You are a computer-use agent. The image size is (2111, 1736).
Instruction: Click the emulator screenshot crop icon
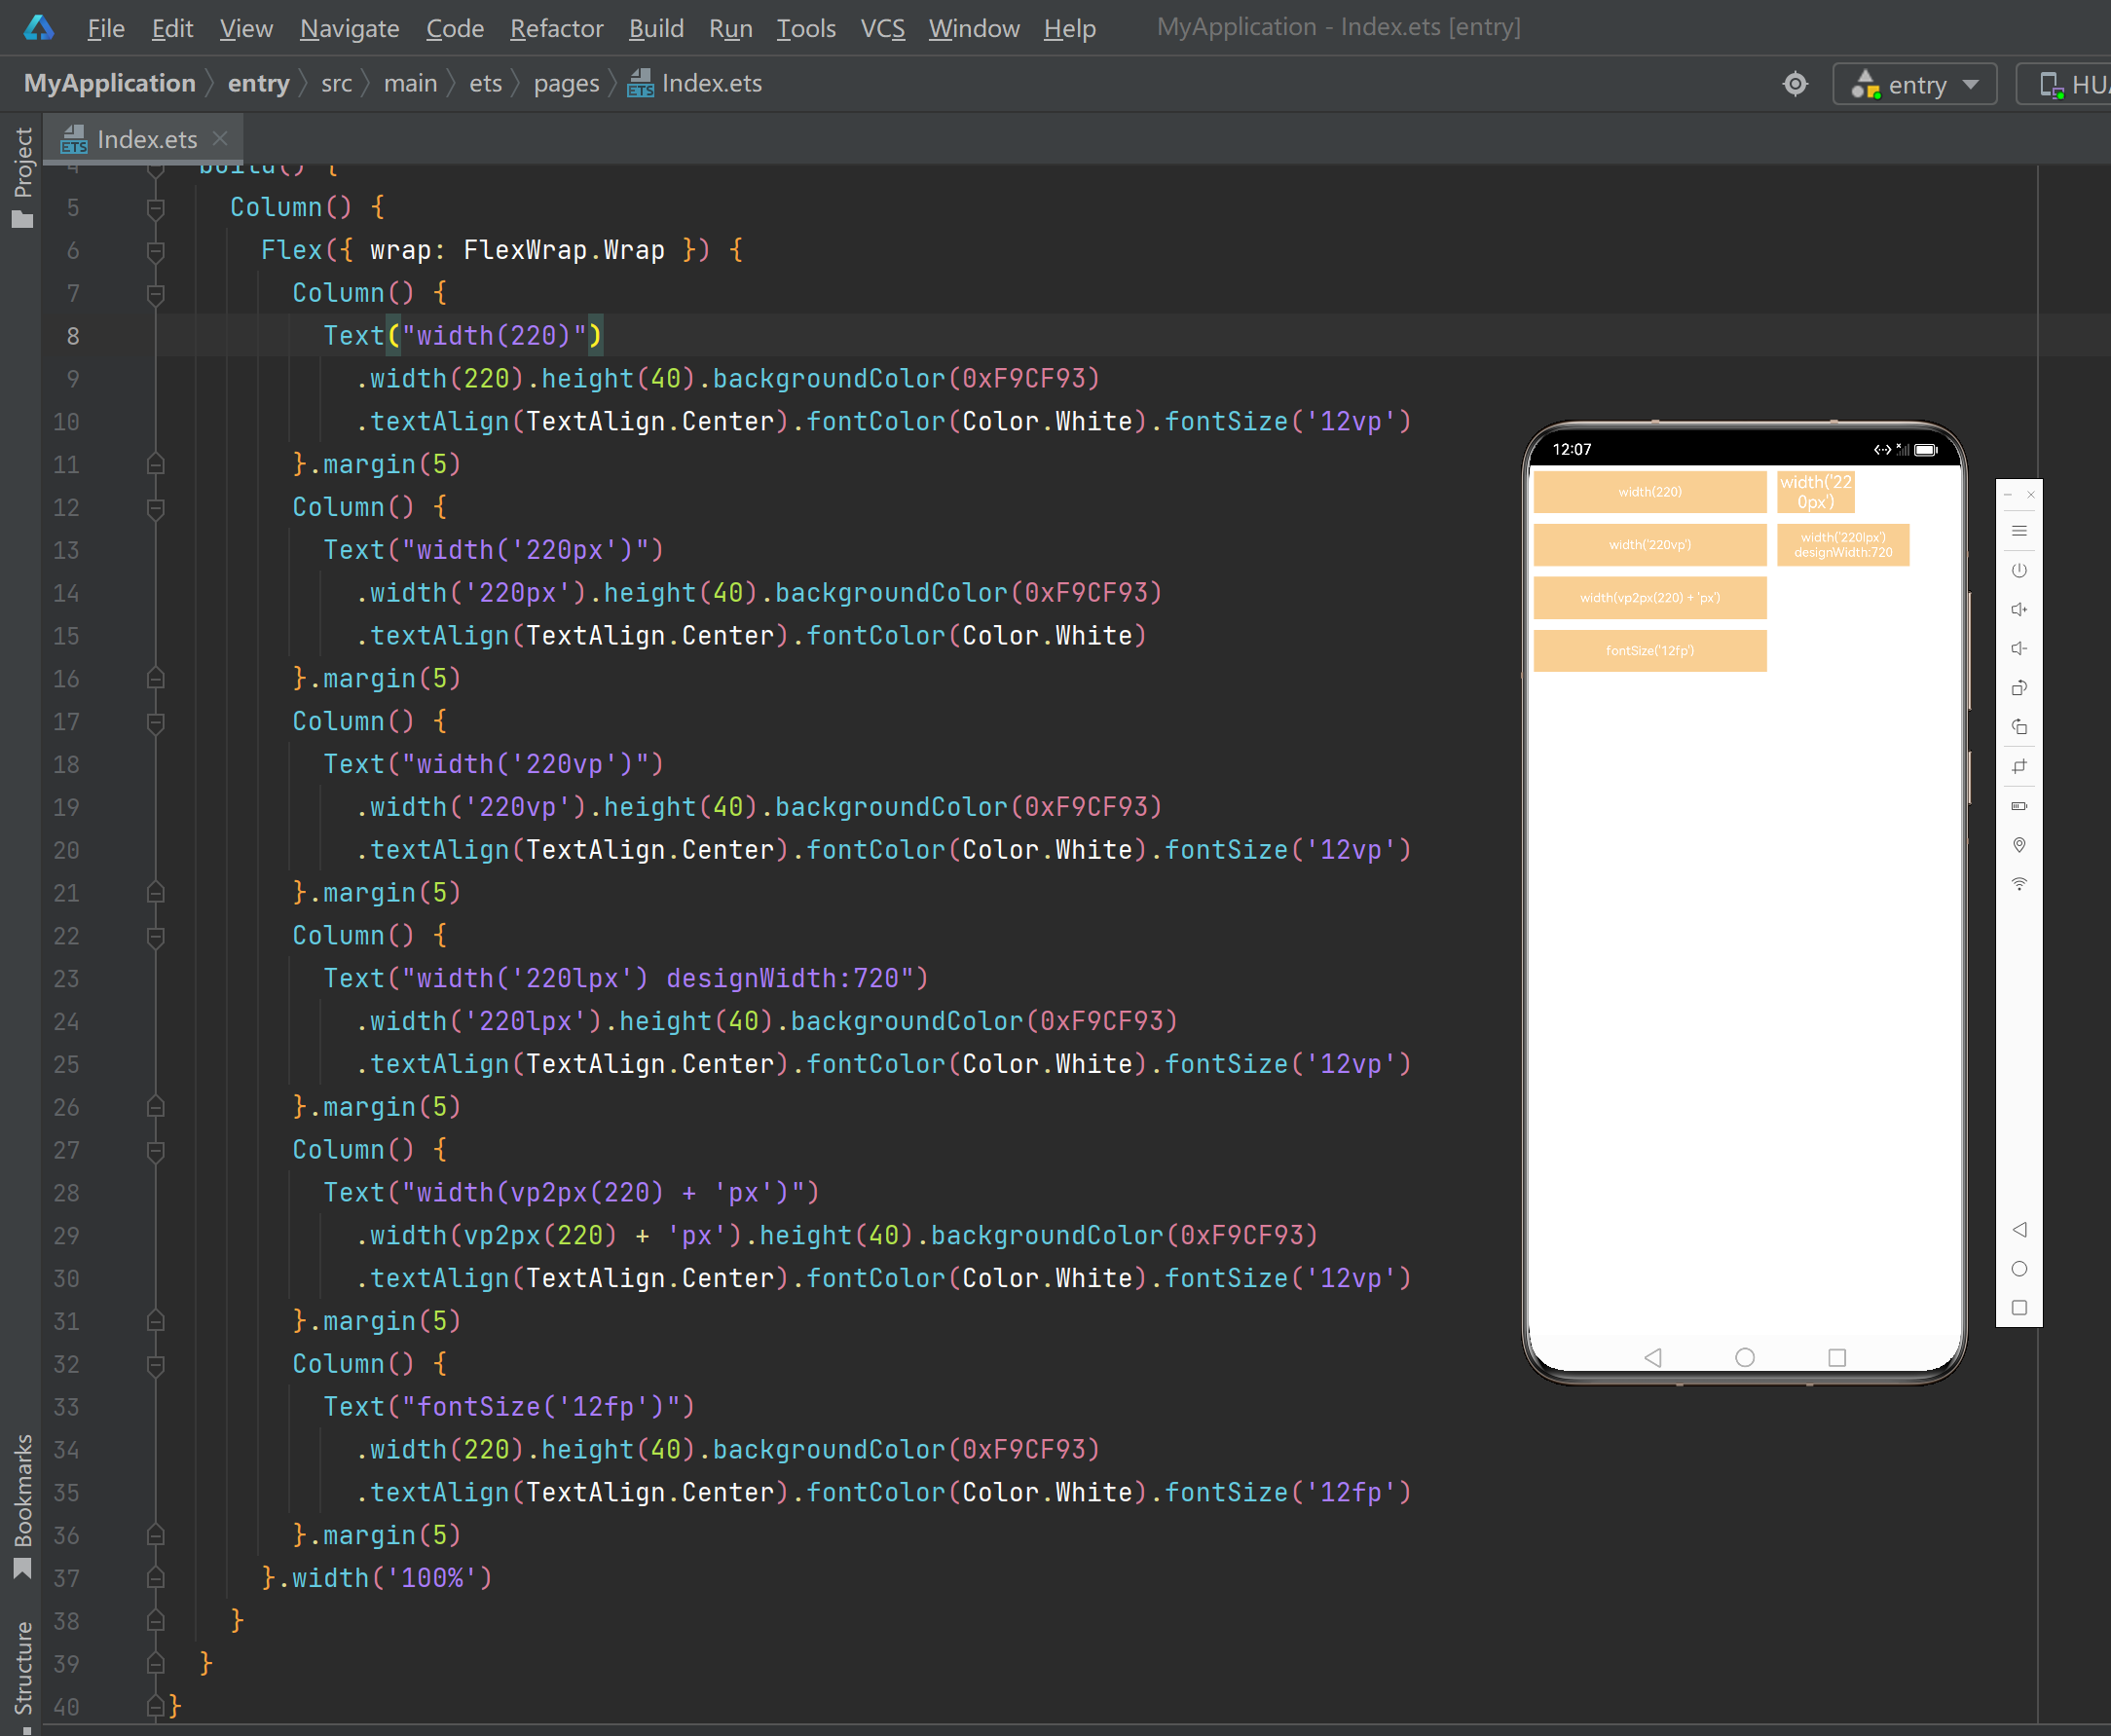(2019, 767)
